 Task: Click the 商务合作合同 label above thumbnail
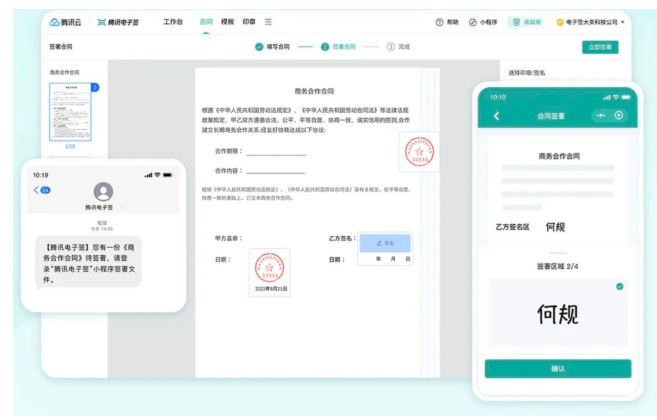65,73
